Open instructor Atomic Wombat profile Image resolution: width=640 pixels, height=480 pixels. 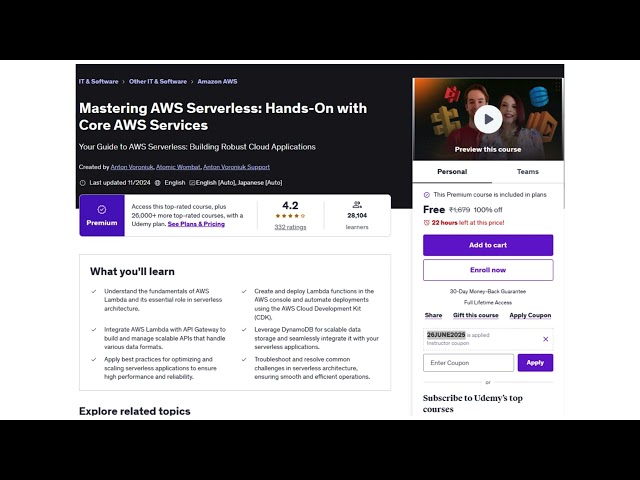[x=178, y=167]
